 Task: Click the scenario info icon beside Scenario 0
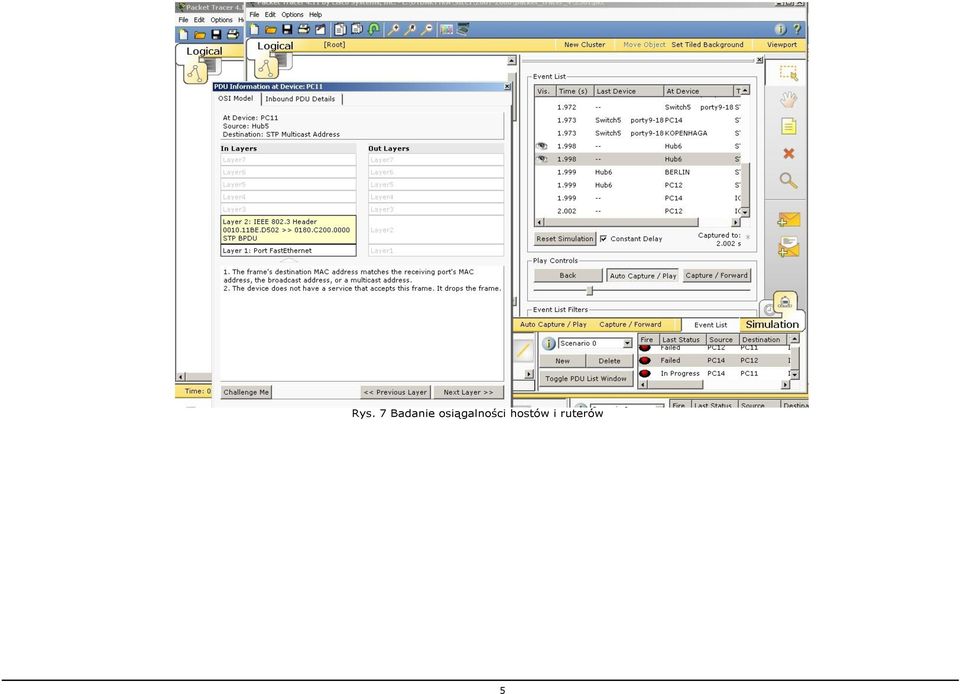point(549,344)
